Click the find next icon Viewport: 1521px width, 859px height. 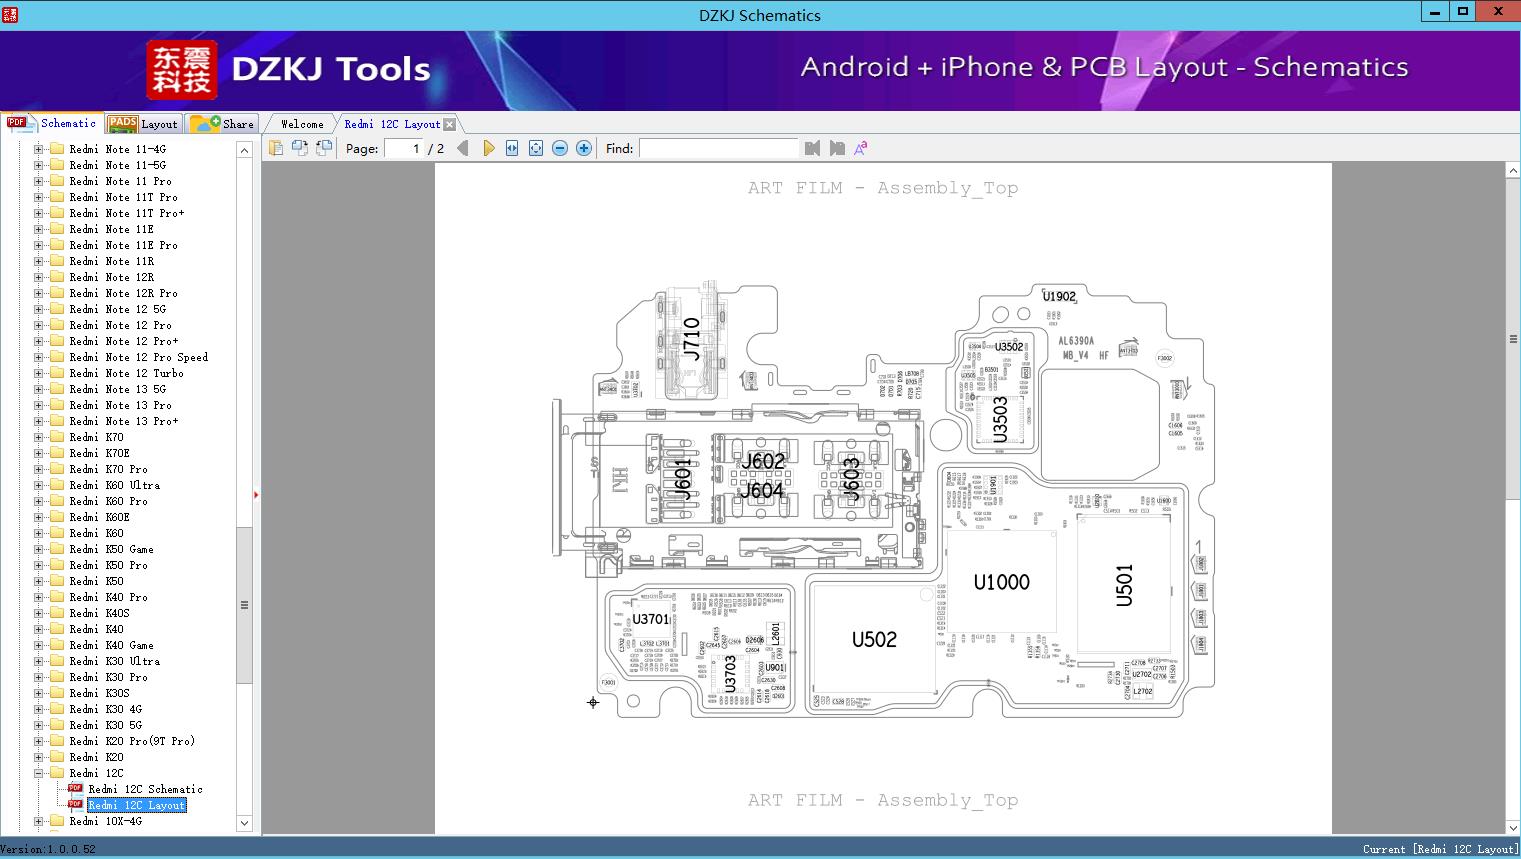(837, 148)
